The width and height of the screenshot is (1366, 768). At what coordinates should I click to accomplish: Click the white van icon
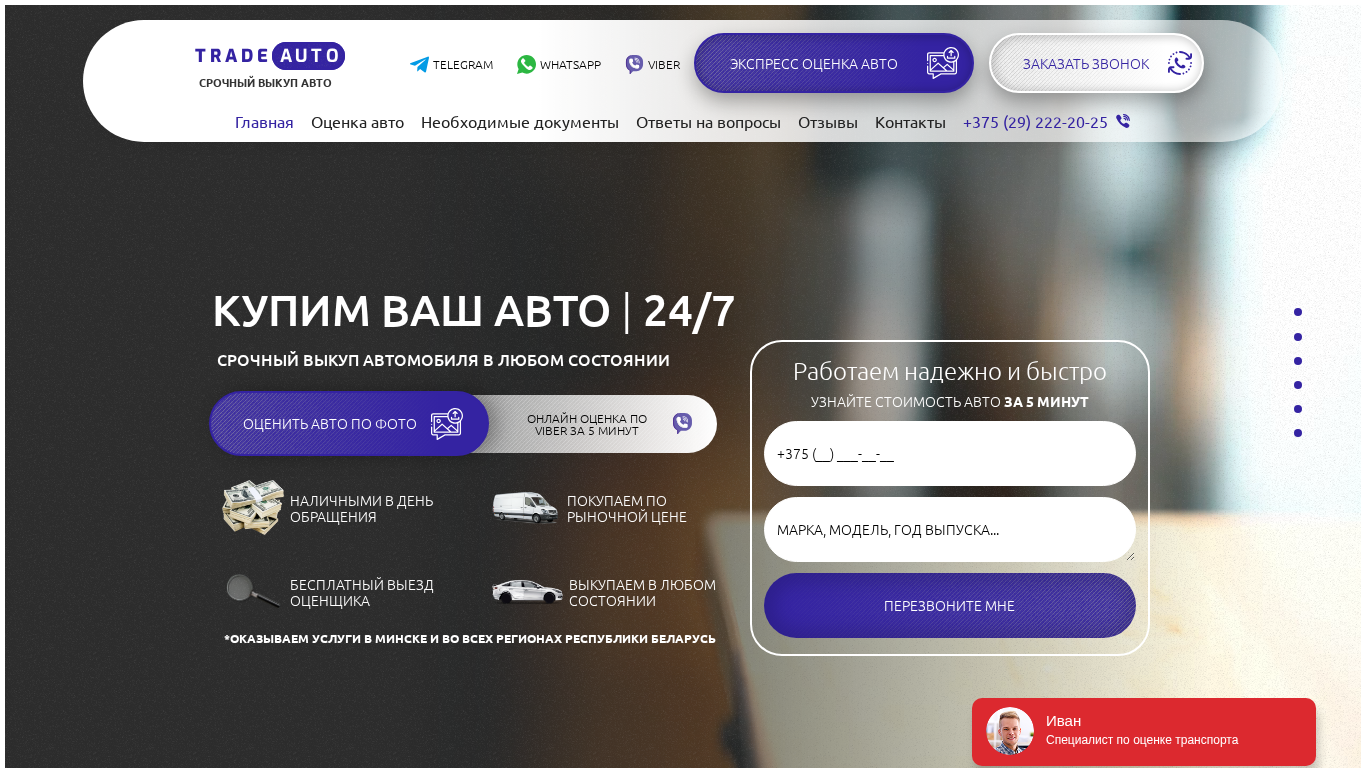click(525, 507)
